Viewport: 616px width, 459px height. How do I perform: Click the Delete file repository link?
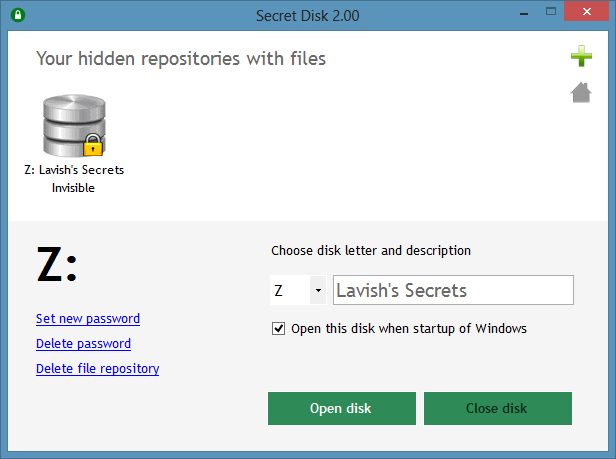tap(97, 369)
